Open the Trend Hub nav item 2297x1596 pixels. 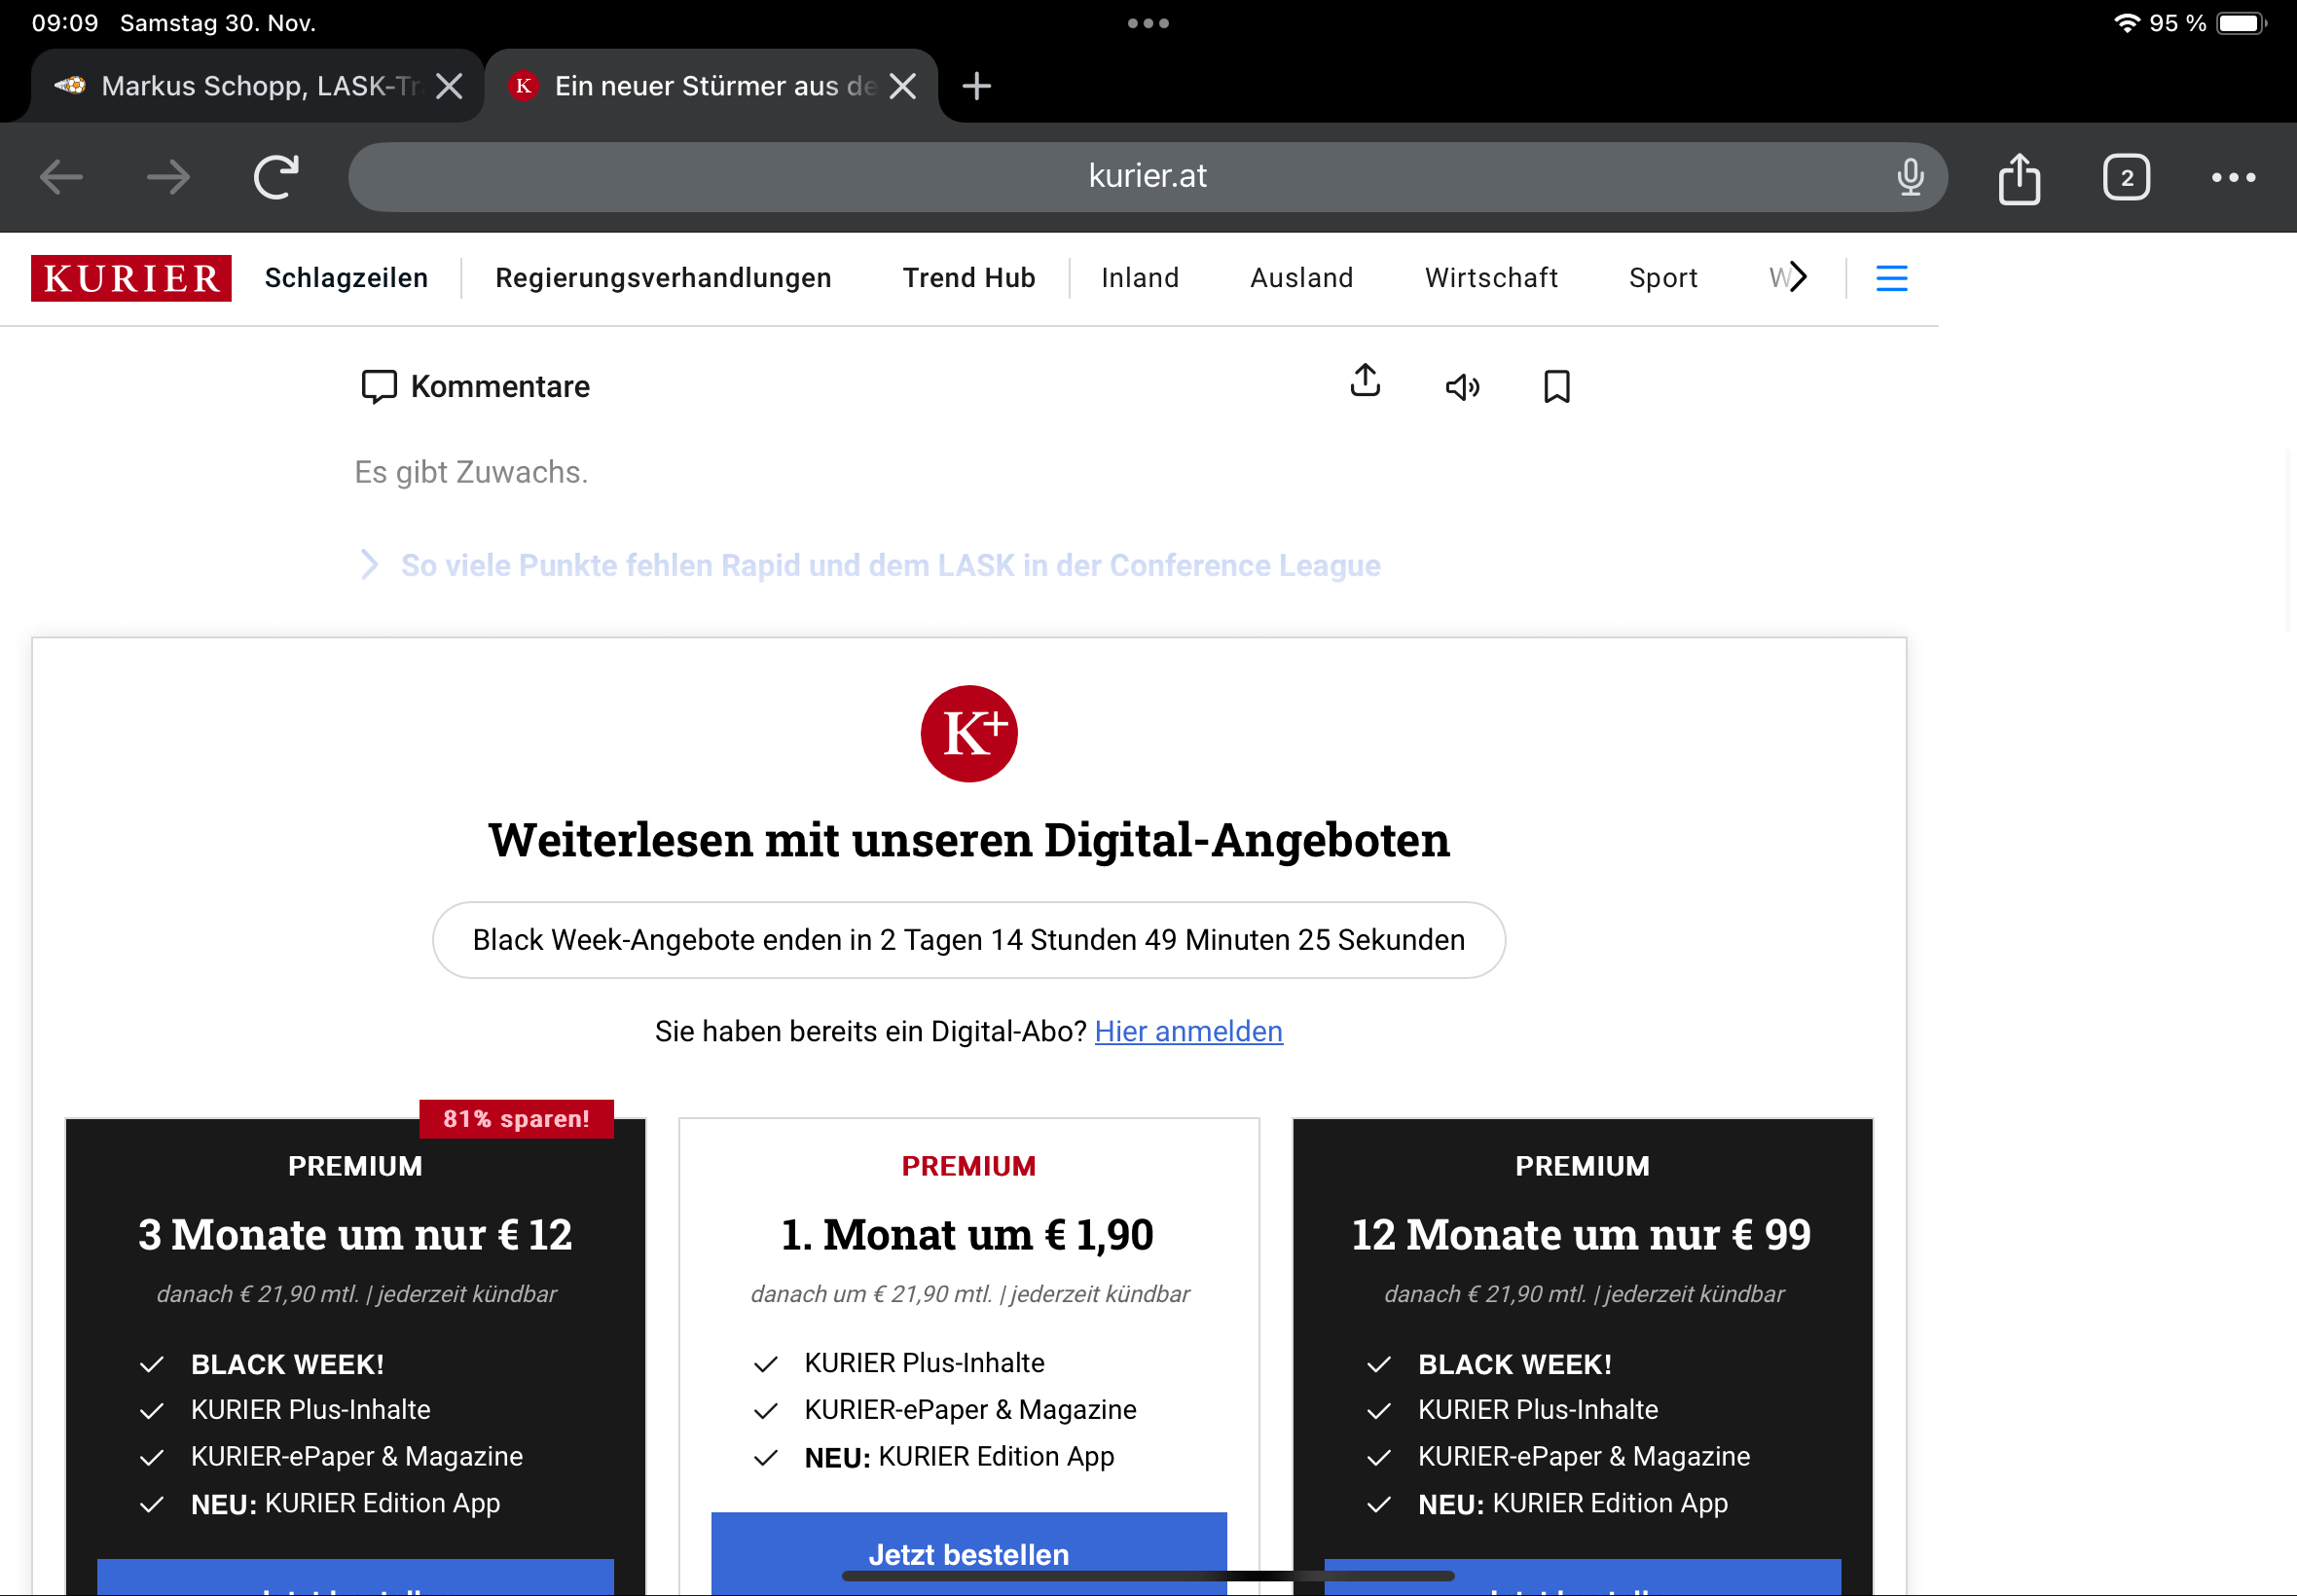[969, 278]
